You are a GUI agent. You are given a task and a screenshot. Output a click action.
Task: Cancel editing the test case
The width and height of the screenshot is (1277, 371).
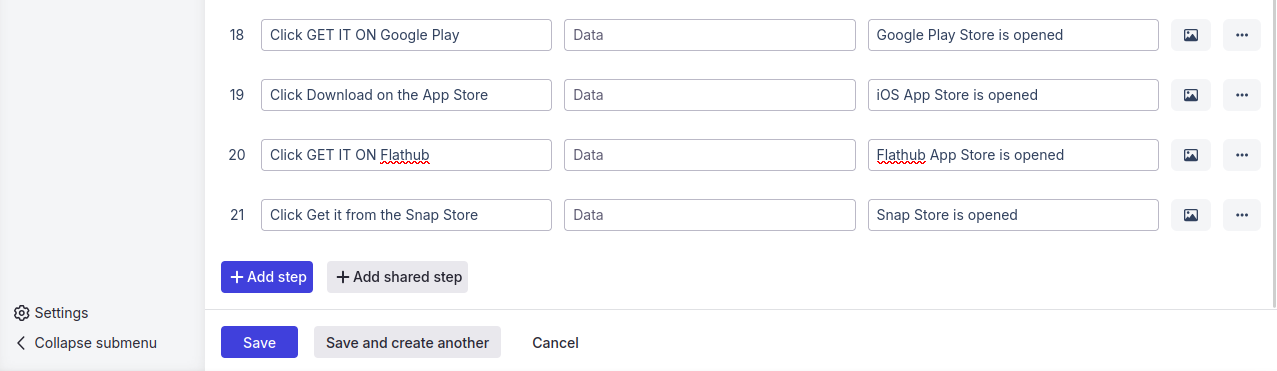555,342
